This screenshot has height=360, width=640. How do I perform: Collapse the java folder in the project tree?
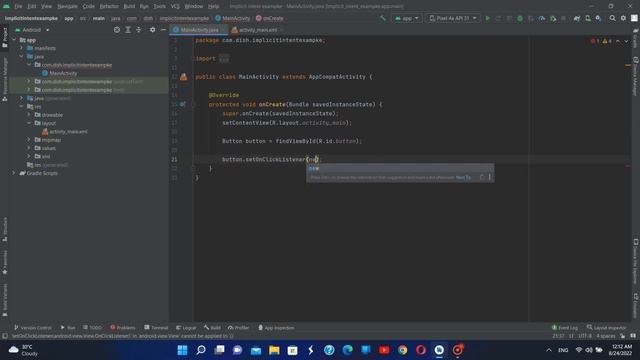pos(22,56)
